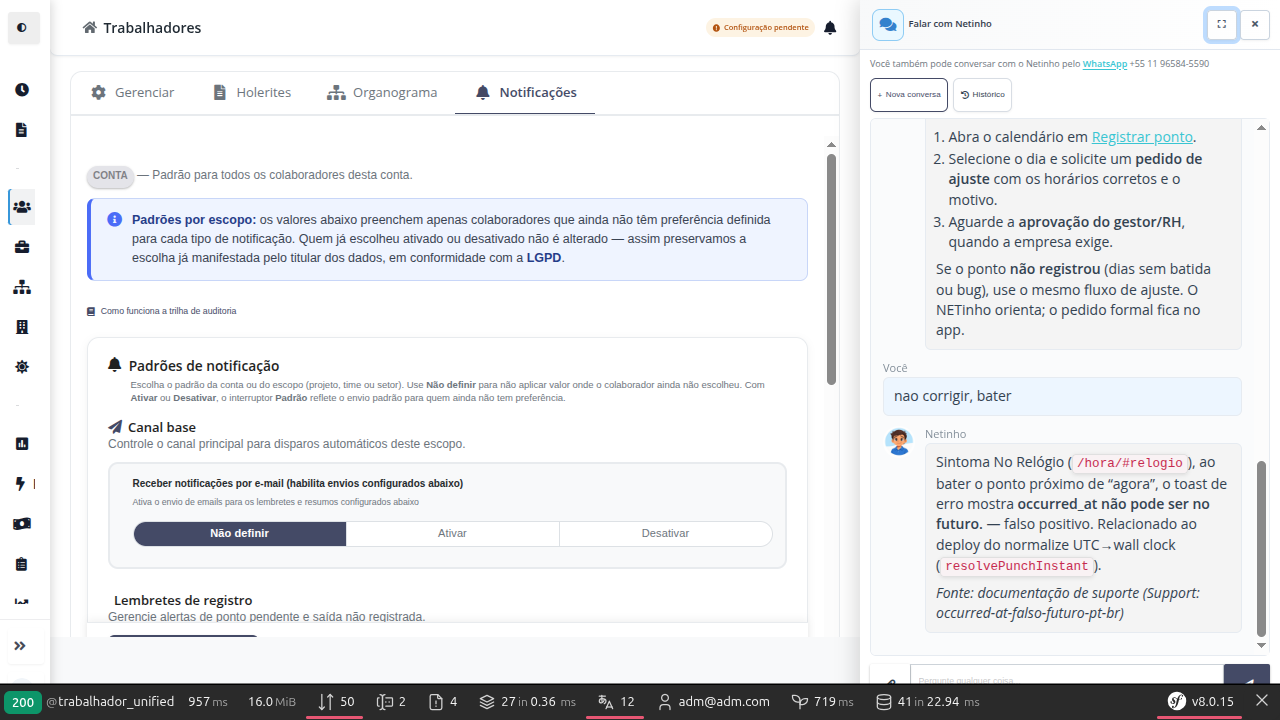Image resolution: width=1280 pixels, height=720 pixels.
Task: Select 'Ativar' for e-mail notifications
Action: (453, 534)
